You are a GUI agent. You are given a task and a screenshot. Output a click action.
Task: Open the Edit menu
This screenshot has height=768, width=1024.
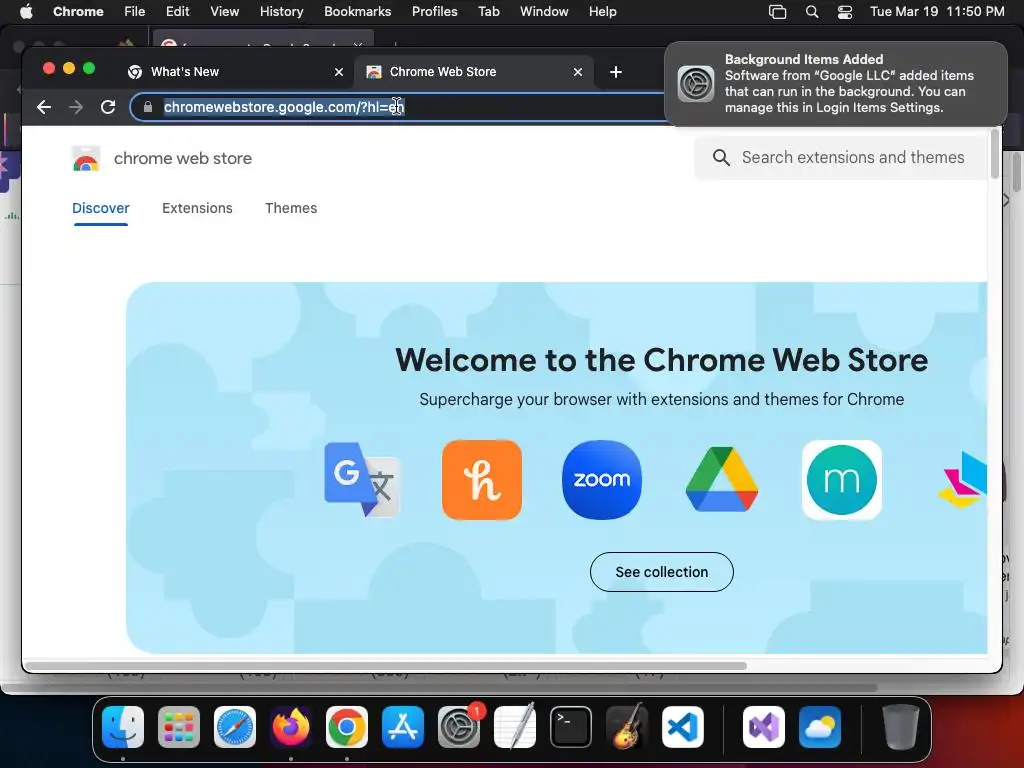[x=177, y=12]
